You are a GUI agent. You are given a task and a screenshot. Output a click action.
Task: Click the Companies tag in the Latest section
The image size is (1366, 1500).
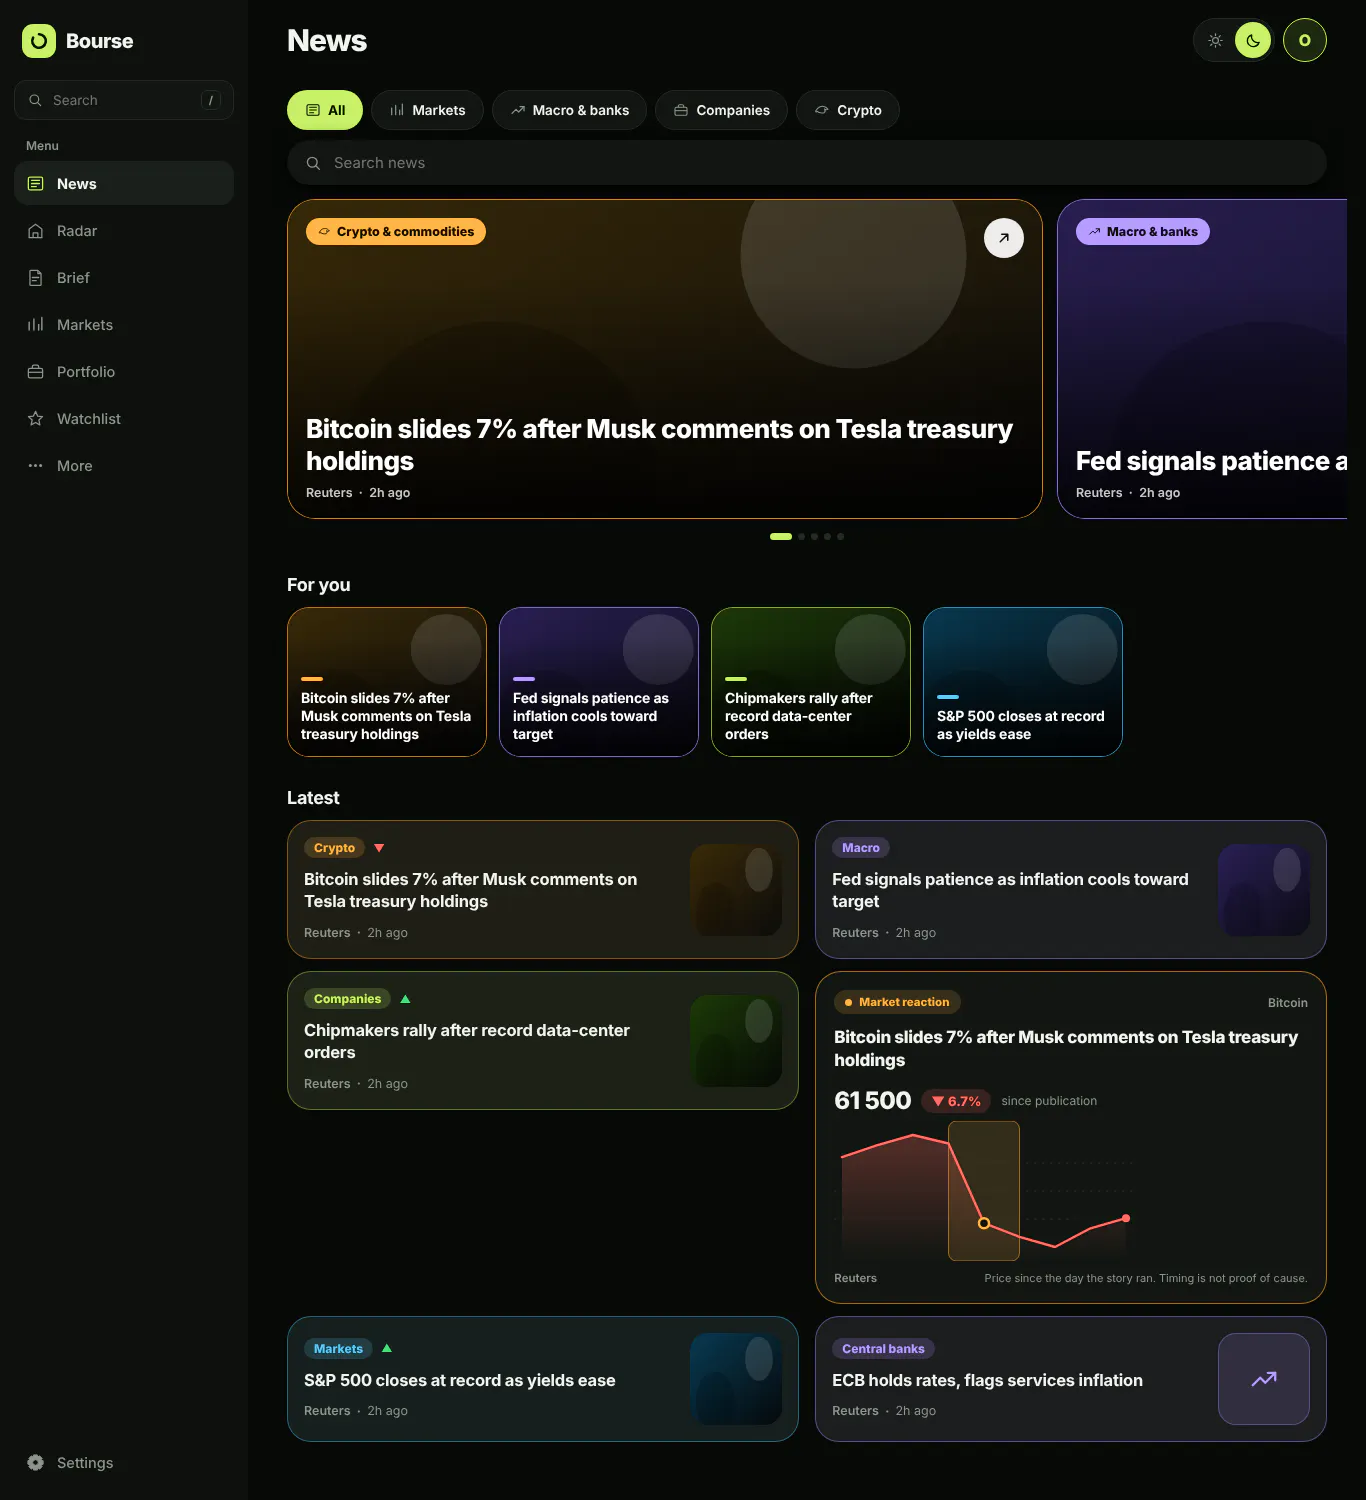click(x=347, y=999)
